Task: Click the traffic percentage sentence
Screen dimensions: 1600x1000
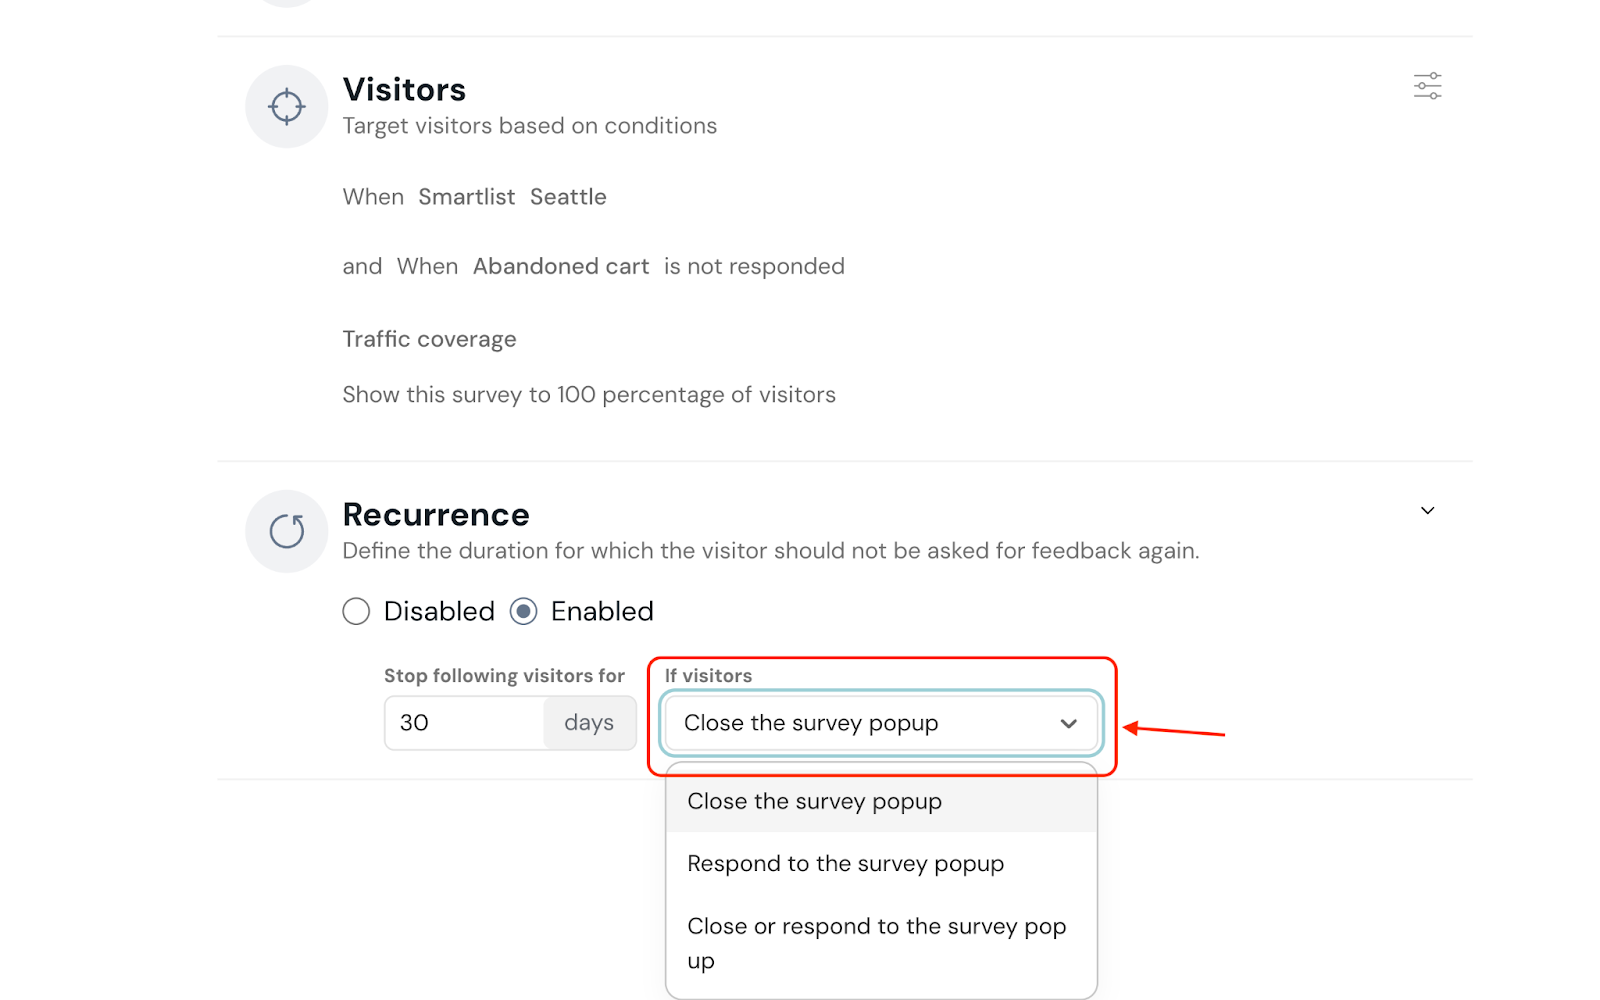Action: [x=589, y=395]
